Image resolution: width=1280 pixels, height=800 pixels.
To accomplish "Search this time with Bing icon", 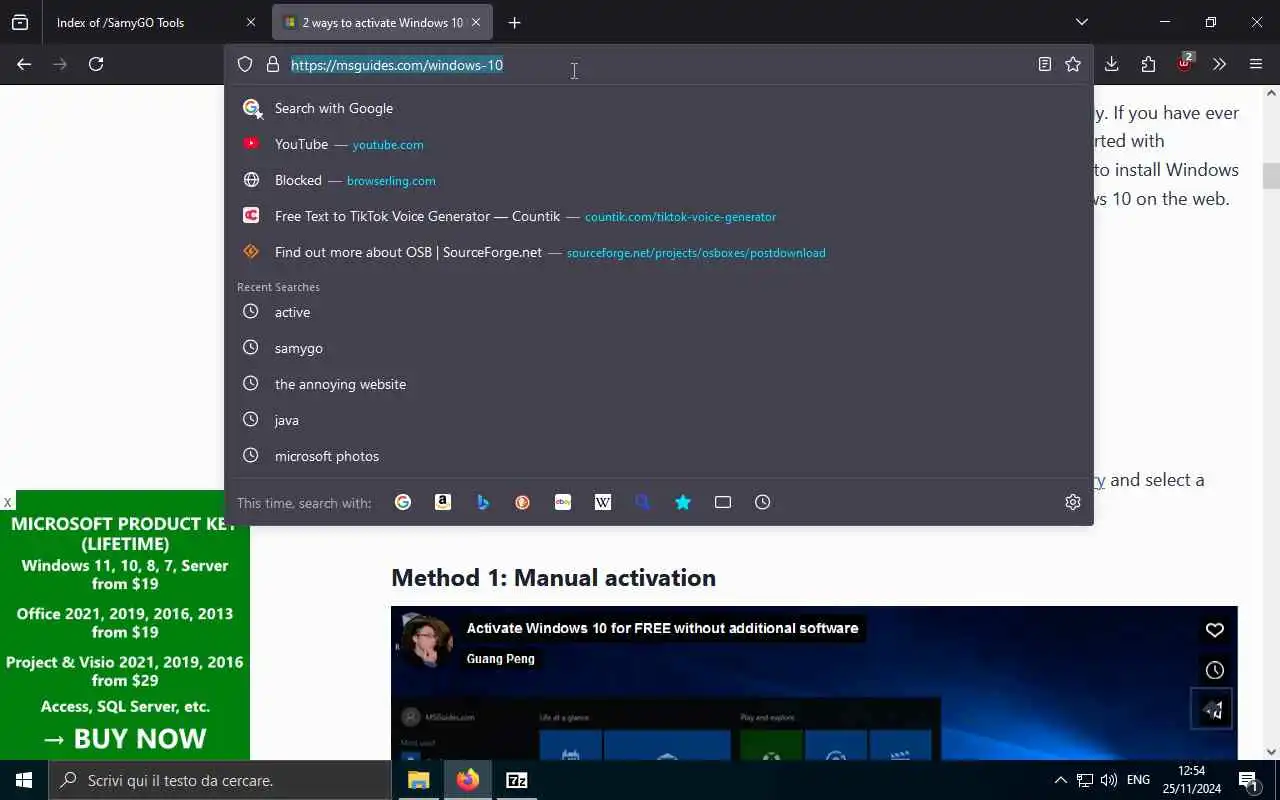I will pos(483,502).
